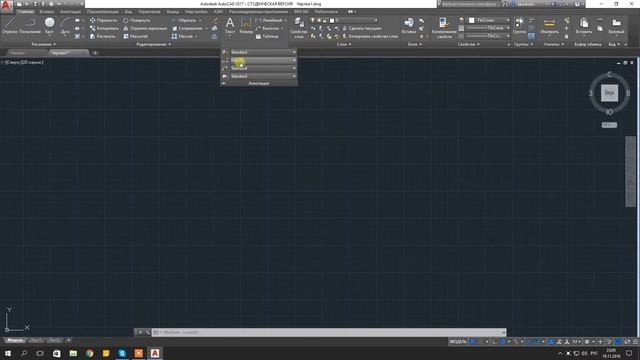Open the status bar customization menu

coord(635,342)
